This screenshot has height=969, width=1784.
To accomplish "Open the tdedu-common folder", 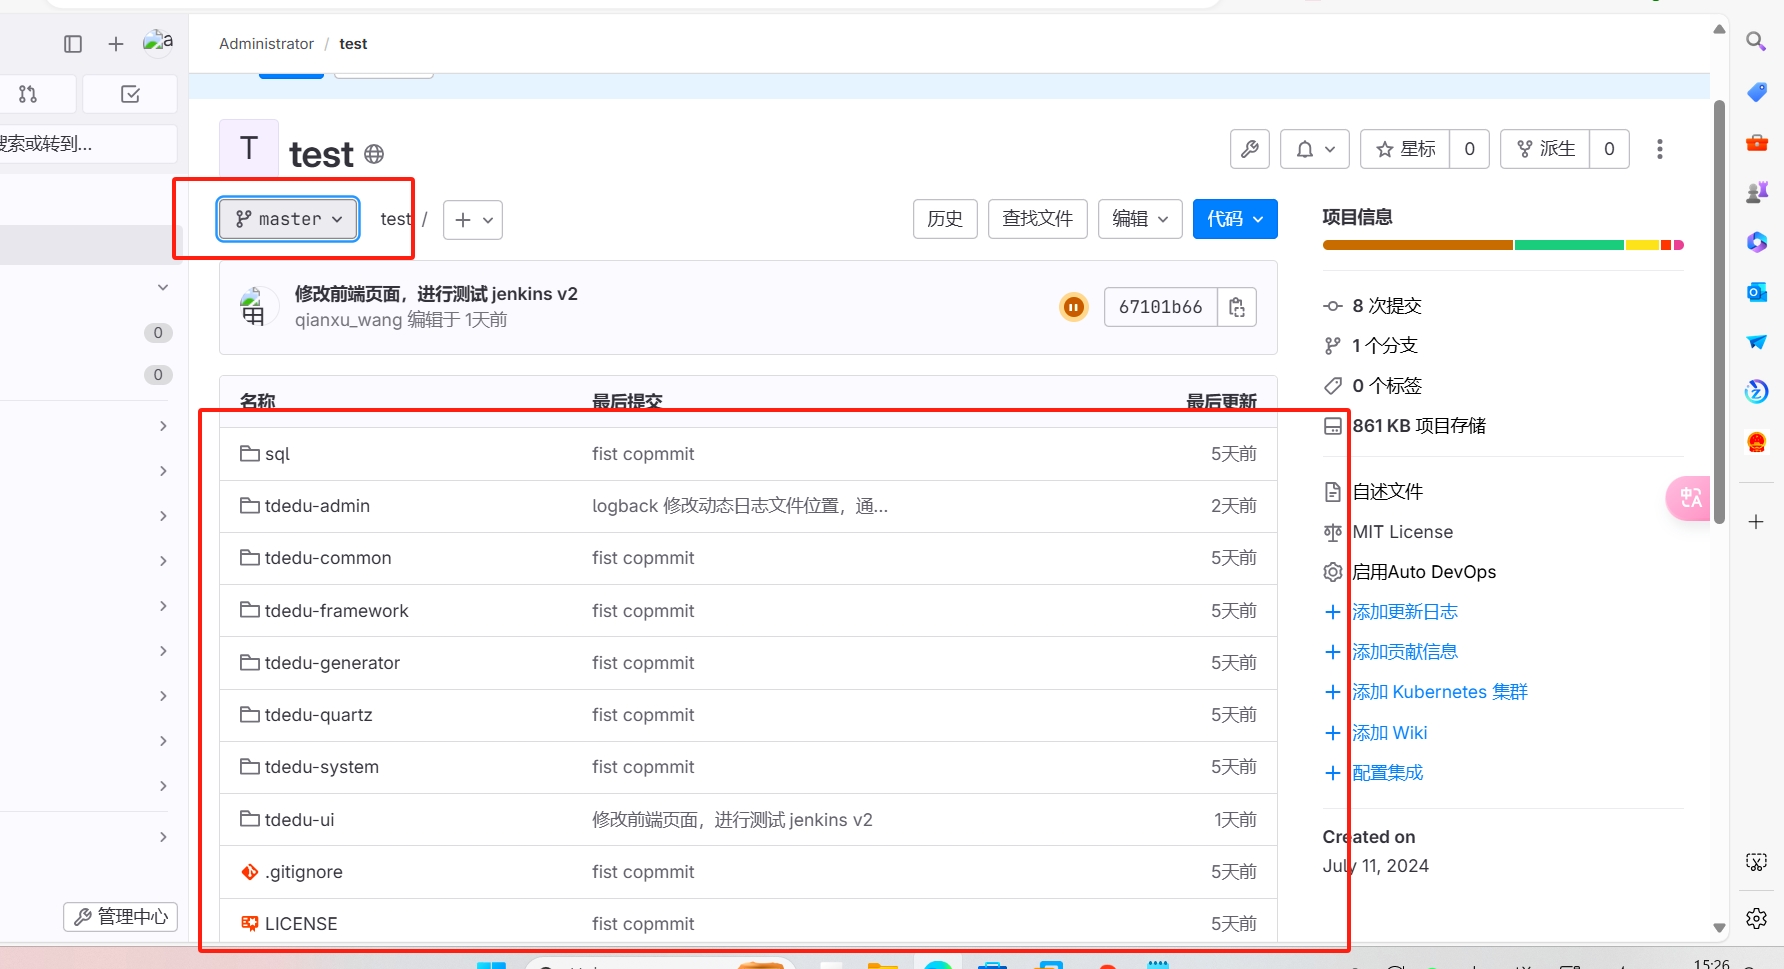I will click(328, 558).
